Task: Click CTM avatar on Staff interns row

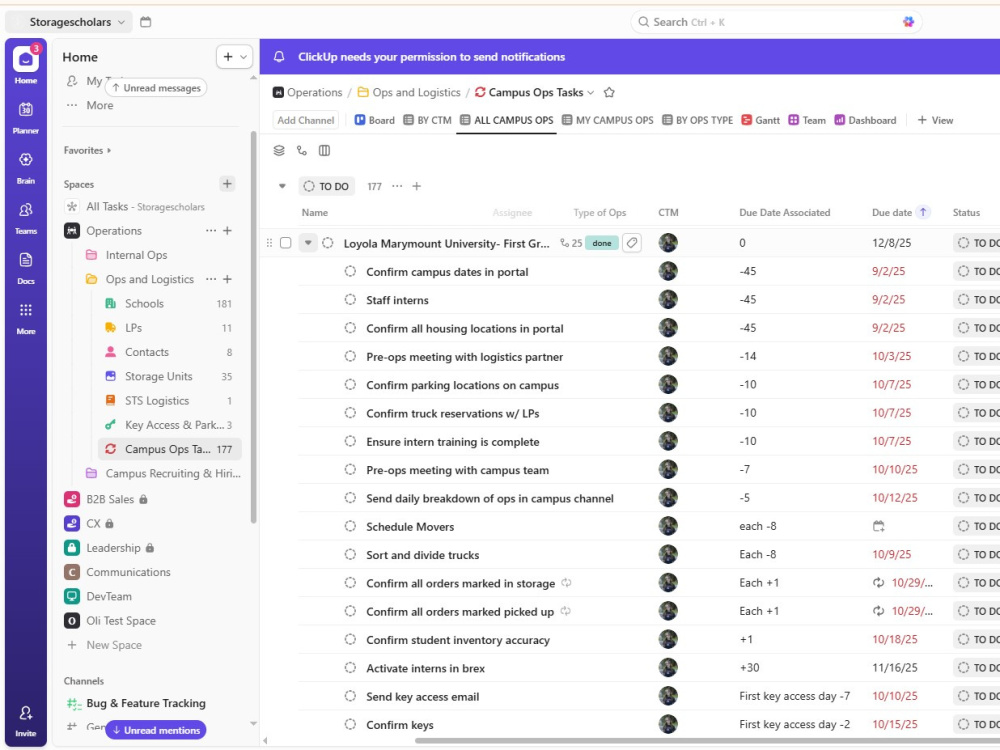Action: tap(668, 299)
